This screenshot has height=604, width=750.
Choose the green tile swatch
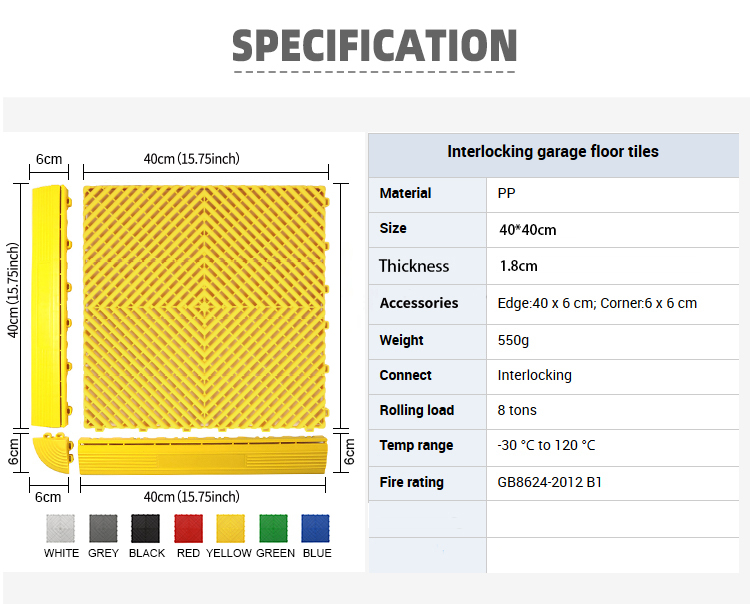[274, 528]
